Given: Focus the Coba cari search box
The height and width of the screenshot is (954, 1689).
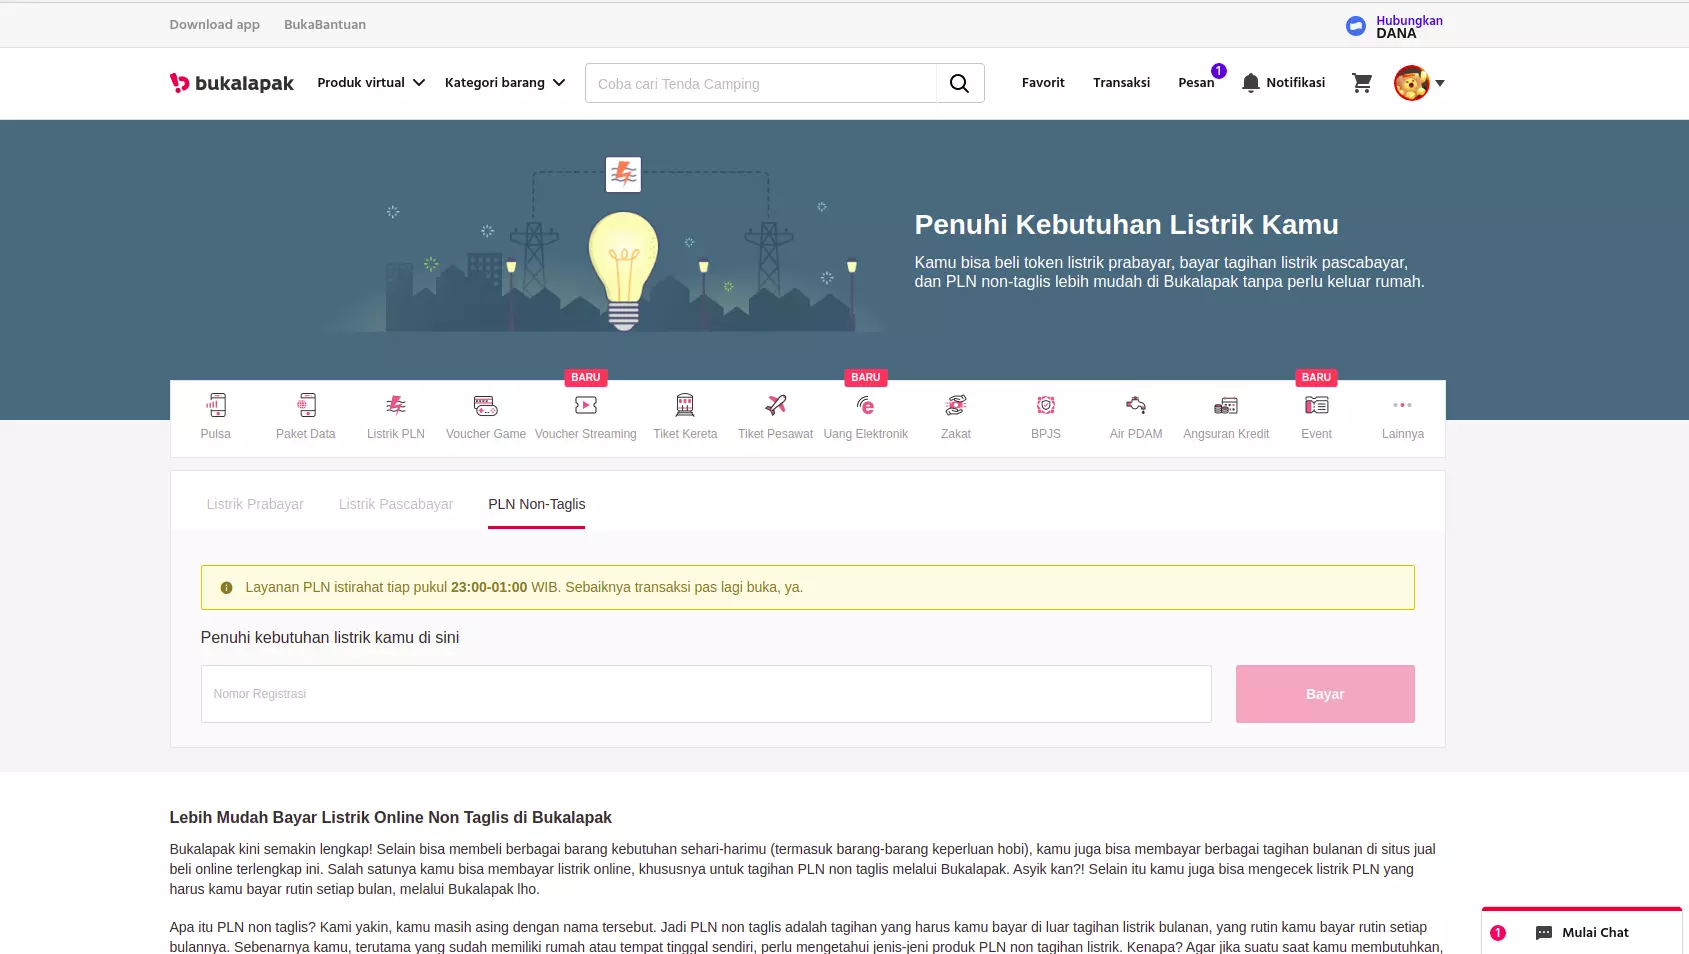Looking at the screenshot, I should coord(761,83).
